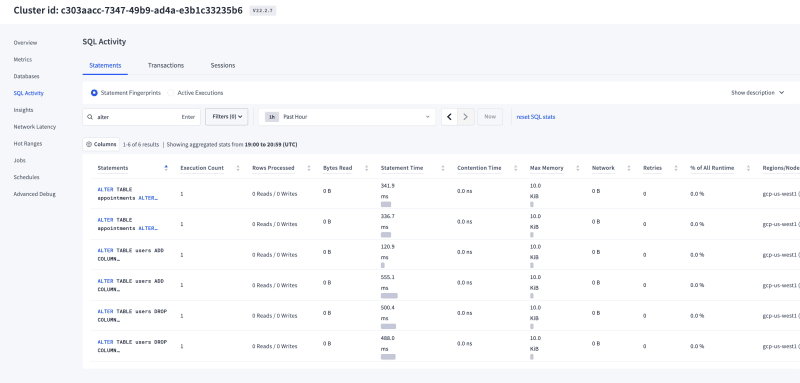This screenshot has width=800, height=383.
Task: Click the Now button
Action: (490, 117)
